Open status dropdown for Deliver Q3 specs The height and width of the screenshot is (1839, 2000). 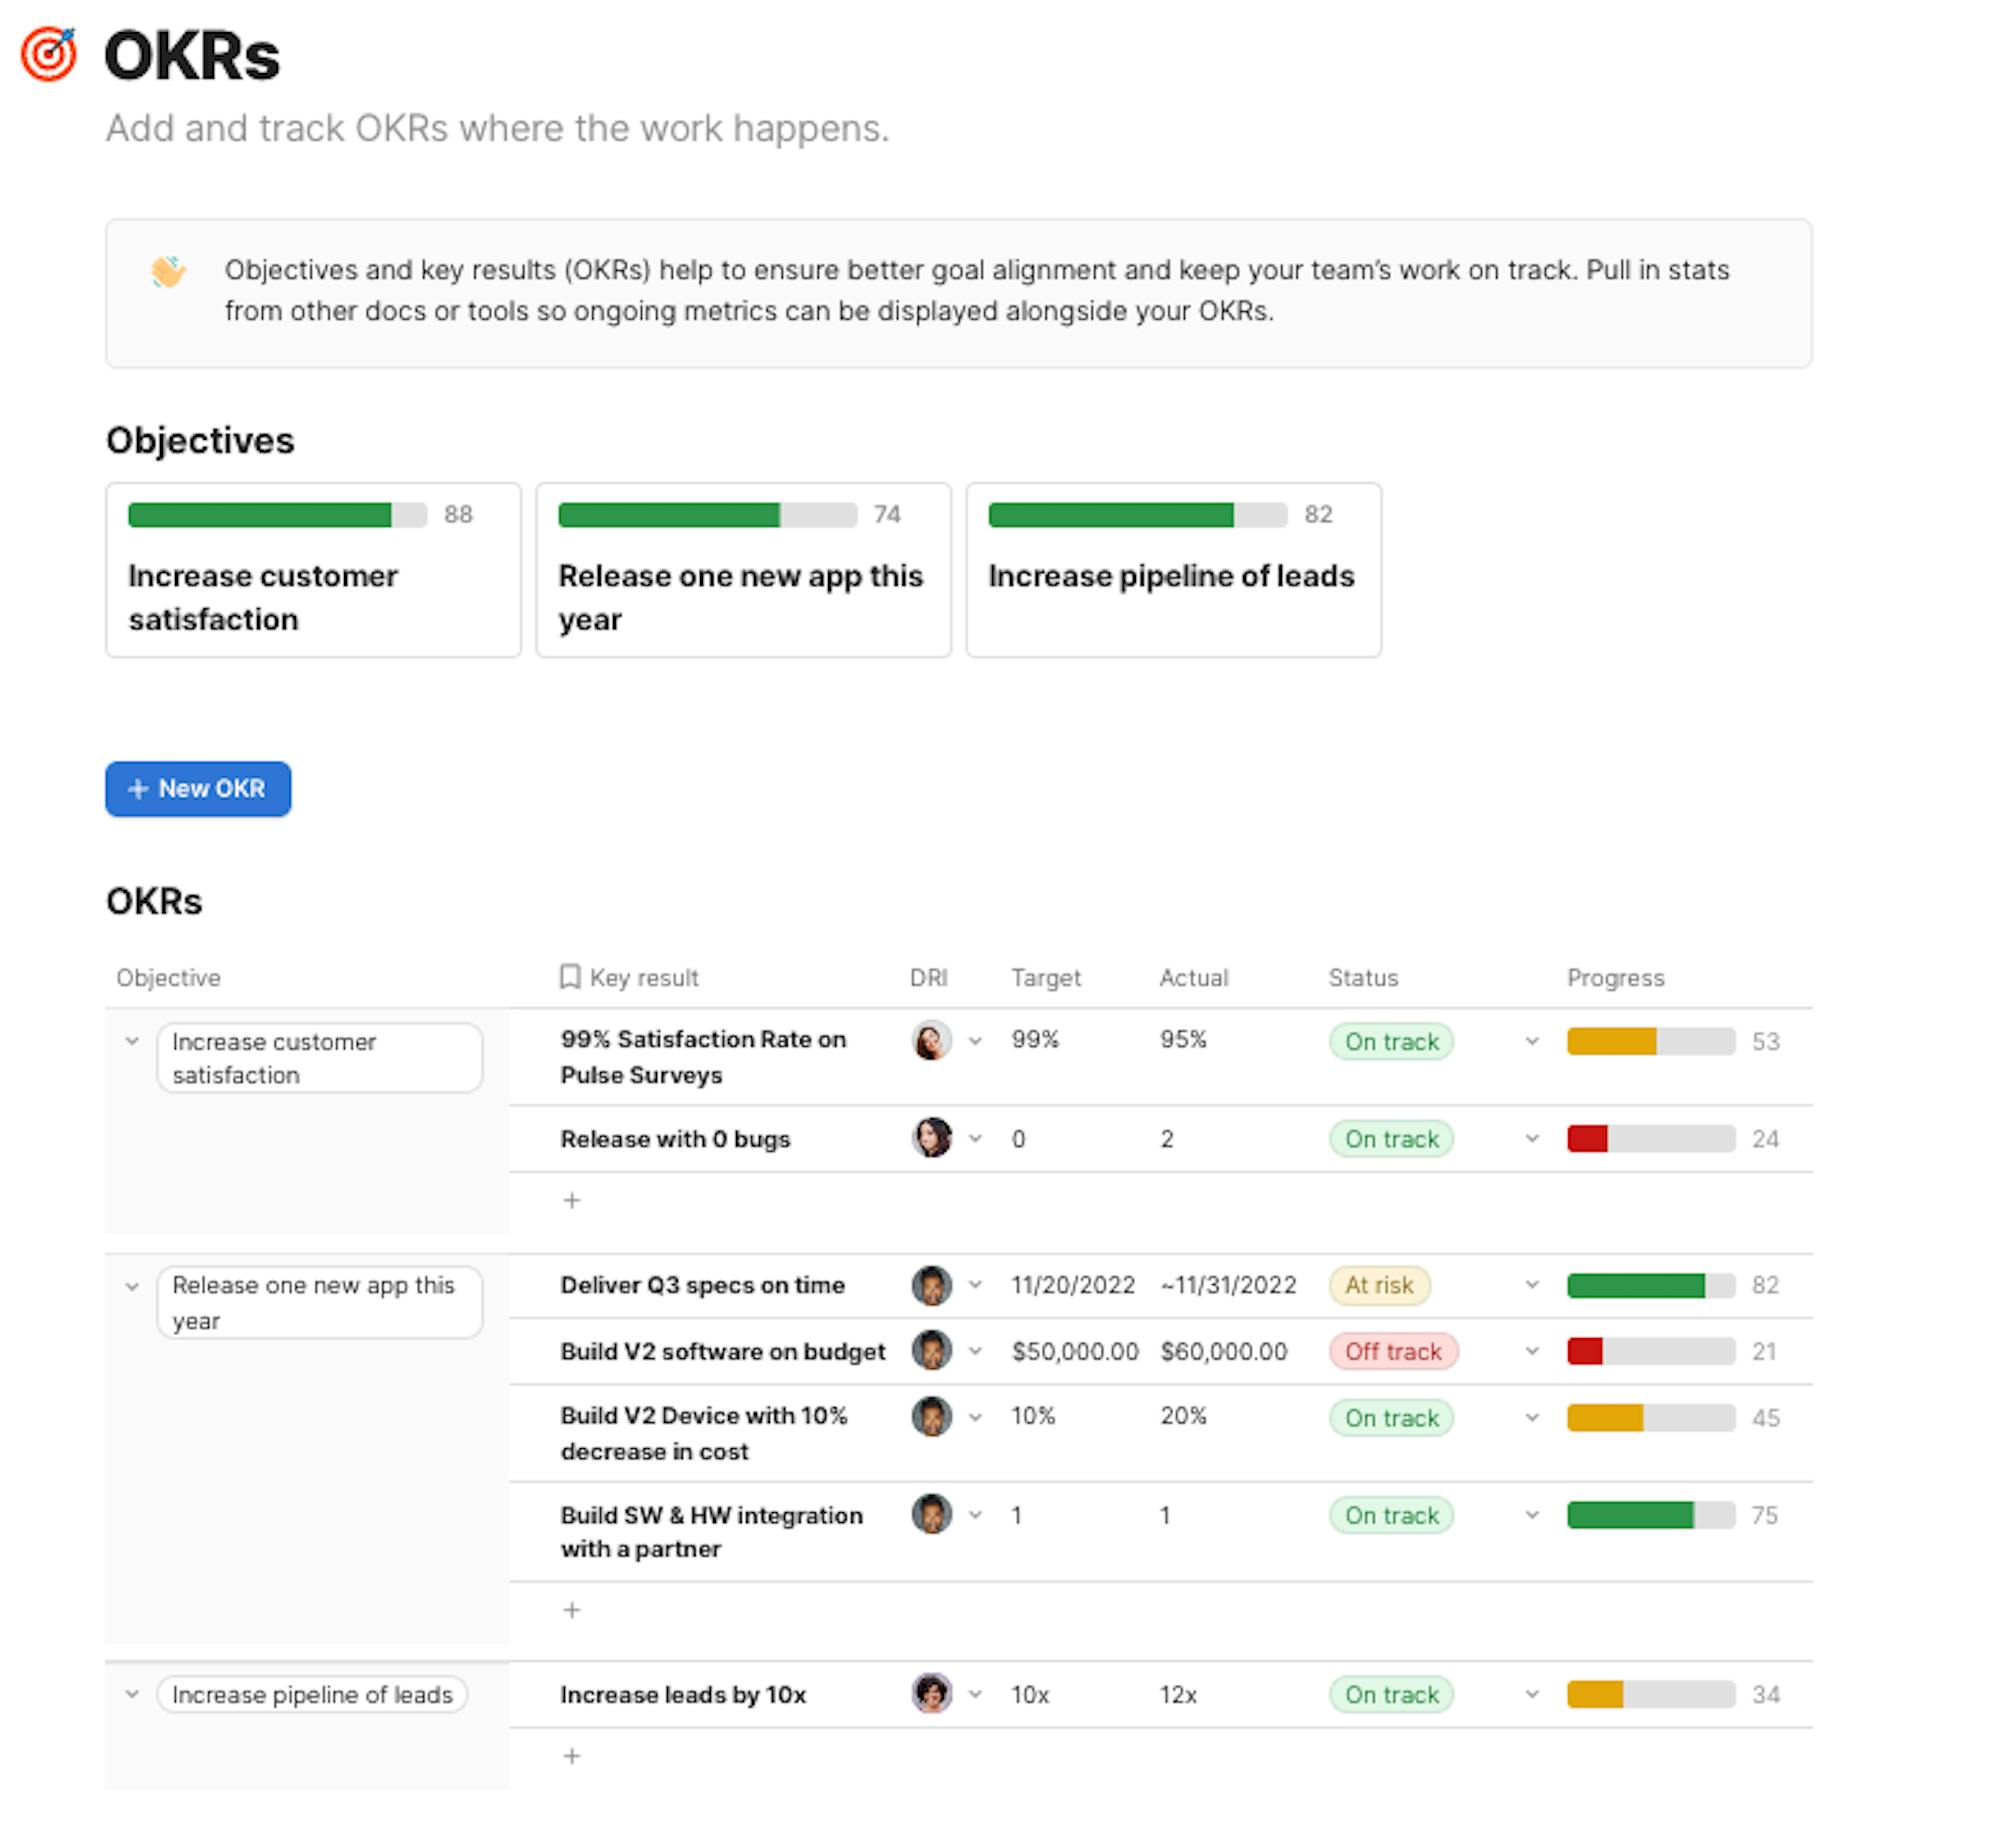tap(1531, 1285)
